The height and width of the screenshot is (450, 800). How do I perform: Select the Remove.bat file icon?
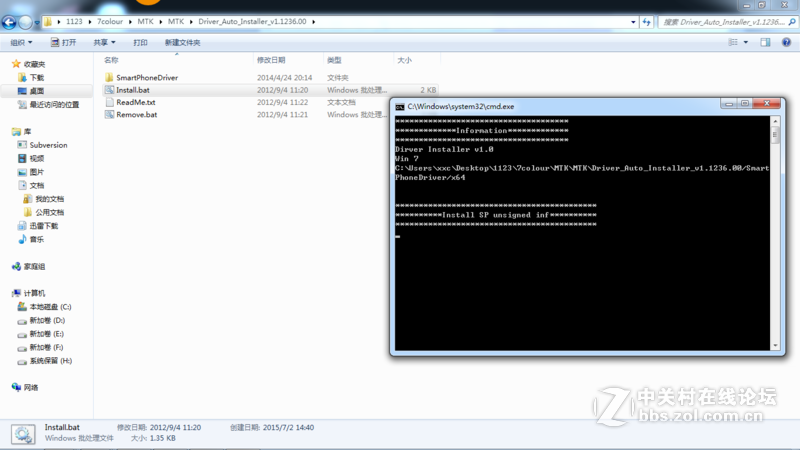pos(109,114)
